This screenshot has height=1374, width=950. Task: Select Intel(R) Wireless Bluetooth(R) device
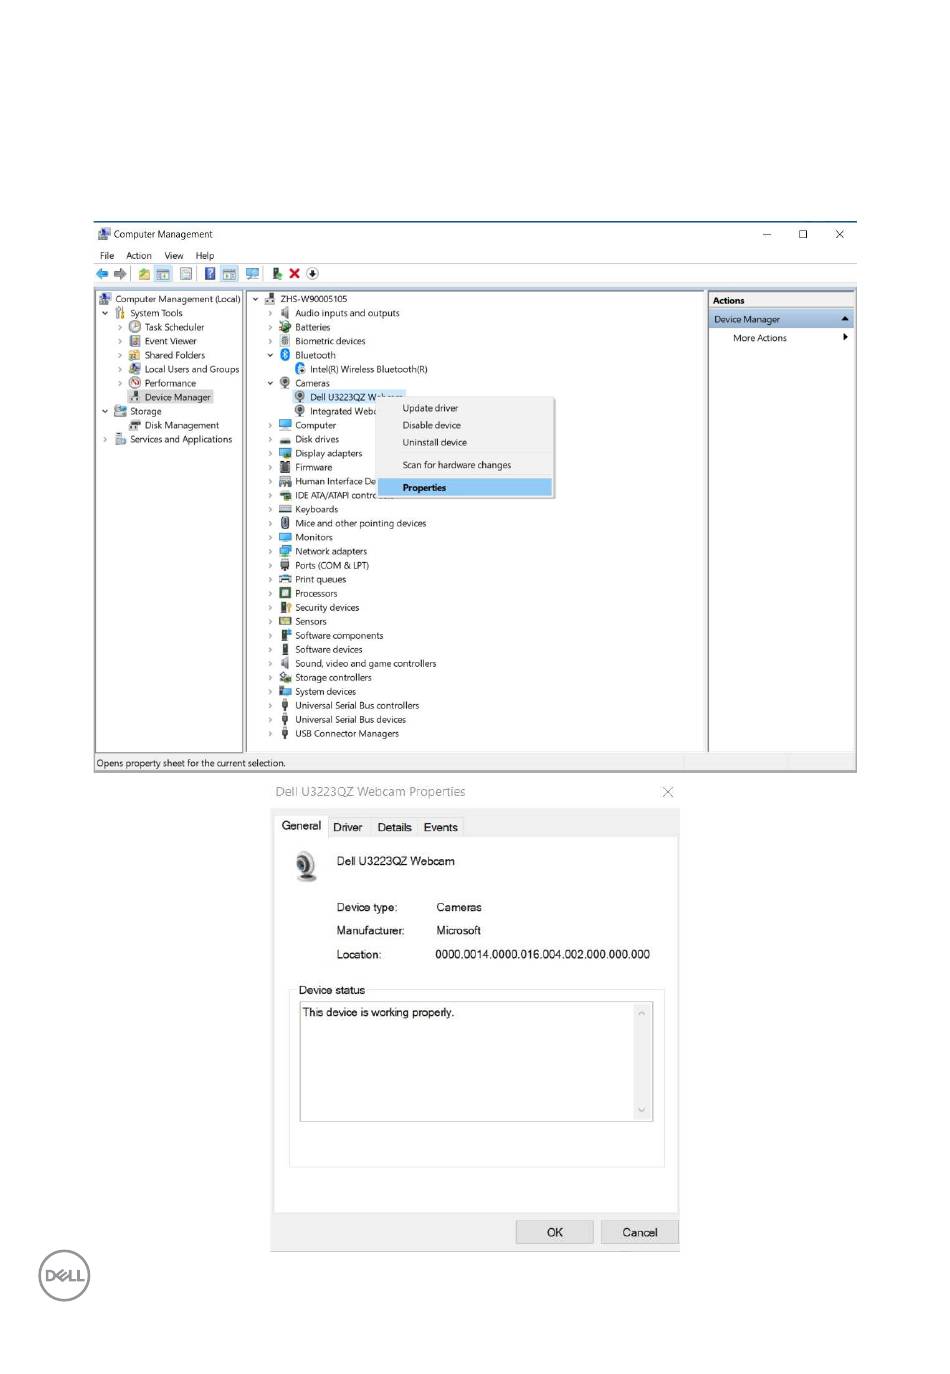click(x=369, y=369)
